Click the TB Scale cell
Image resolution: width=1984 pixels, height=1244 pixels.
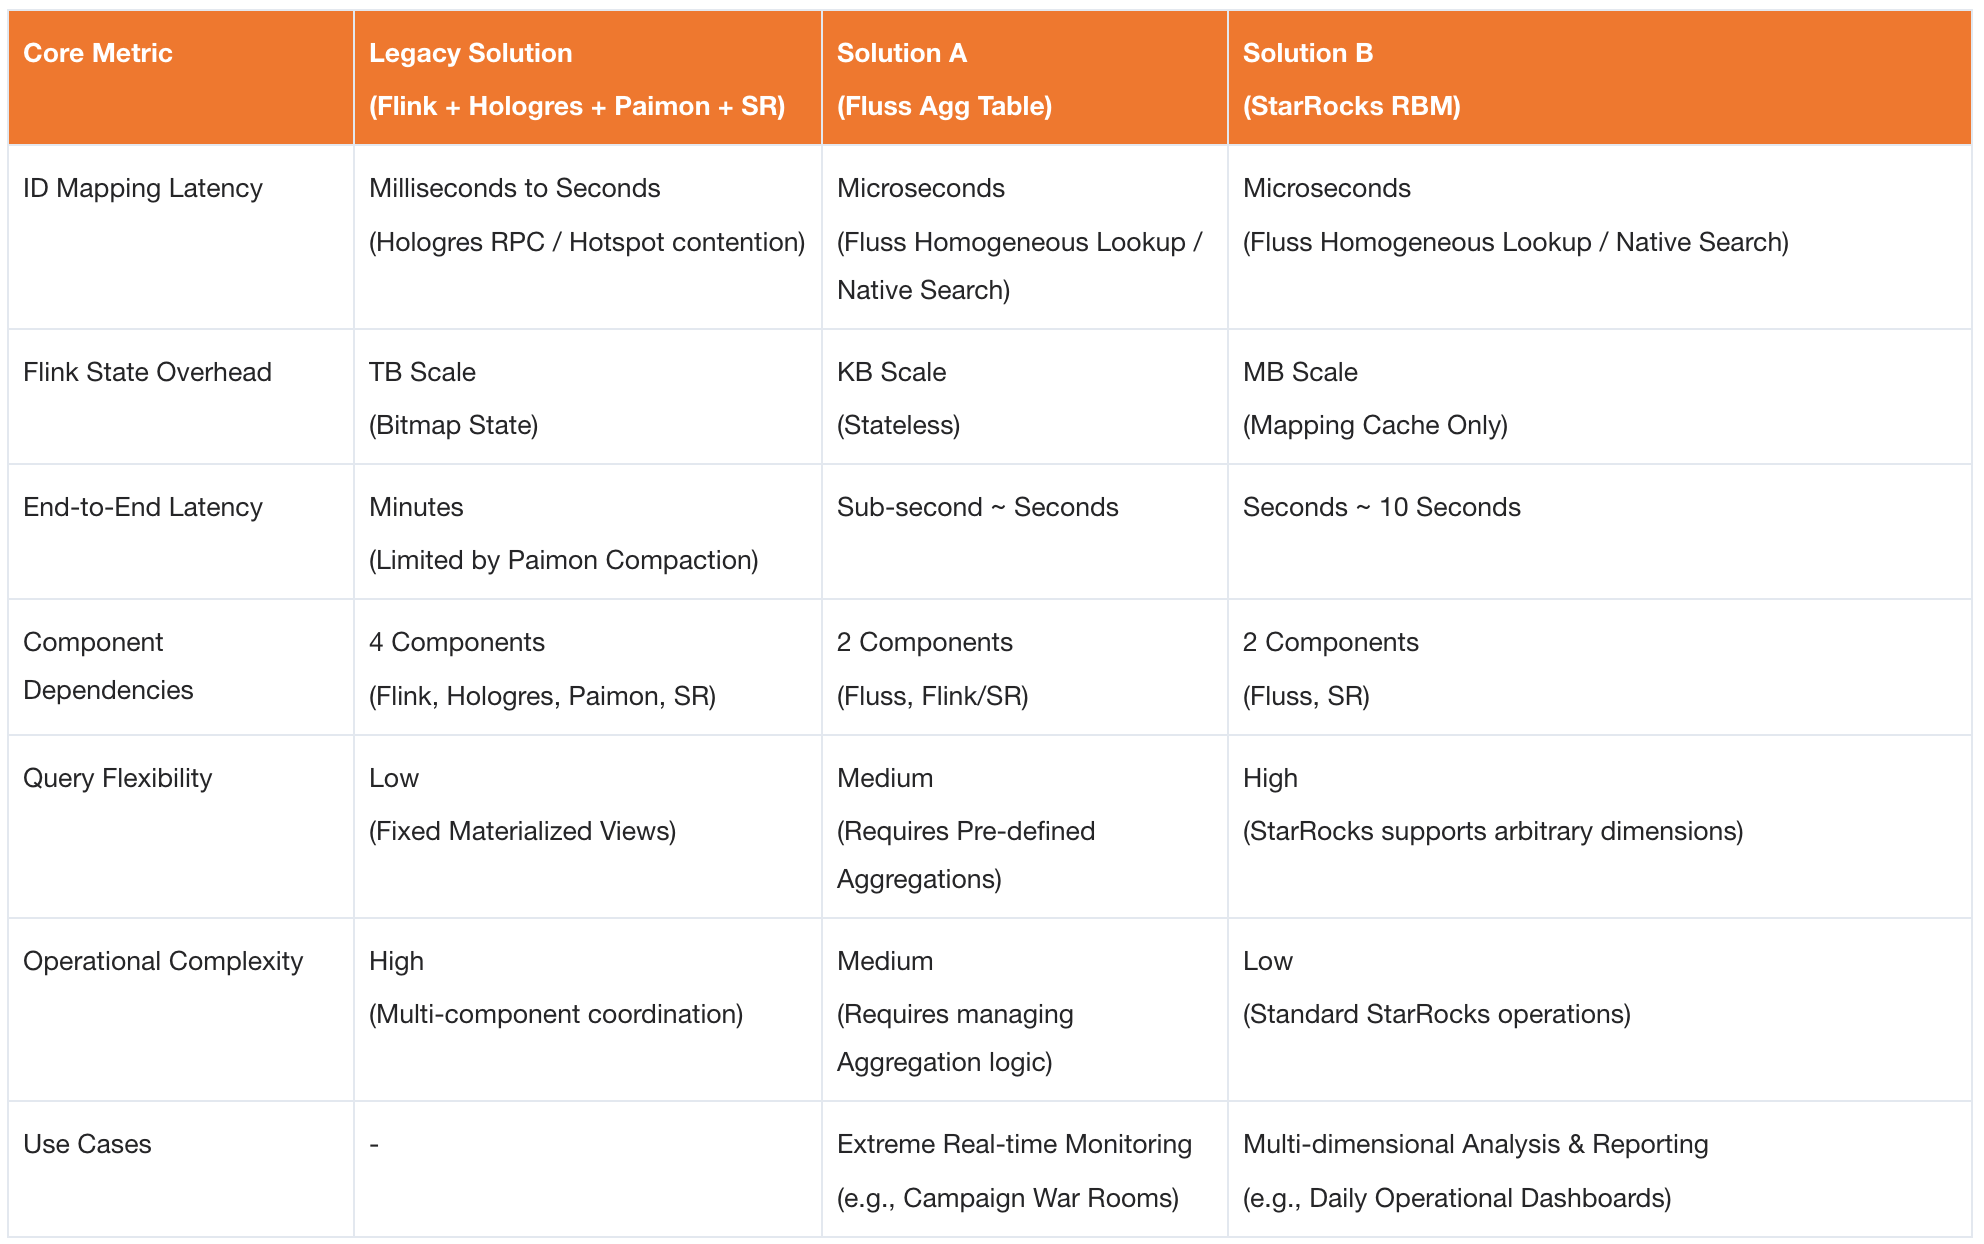coord(422,373)
